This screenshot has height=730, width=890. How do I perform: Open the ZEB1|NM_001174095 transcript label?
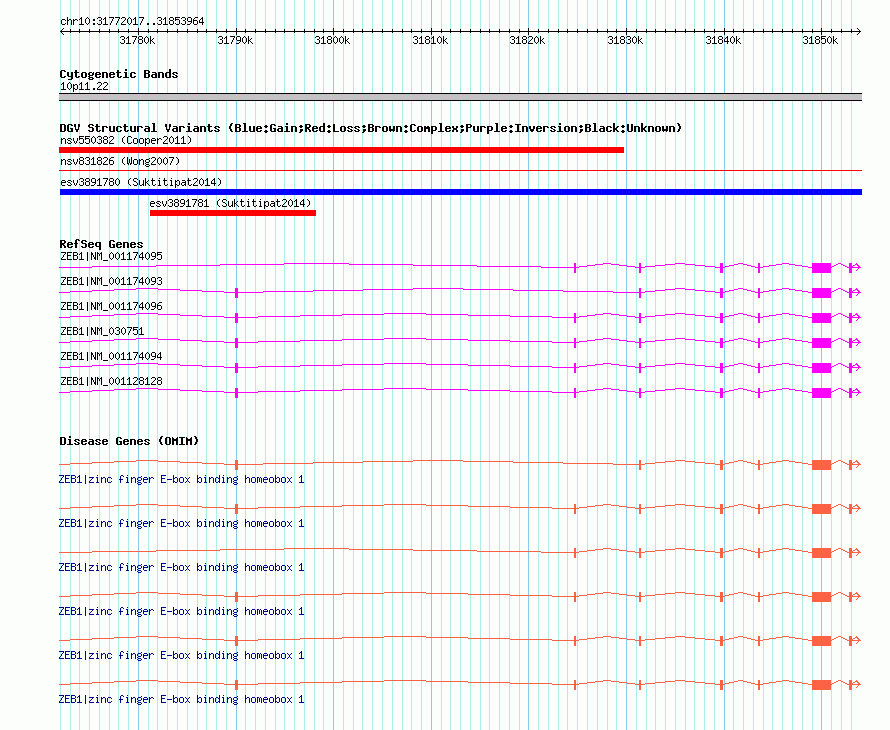(111, 257)
